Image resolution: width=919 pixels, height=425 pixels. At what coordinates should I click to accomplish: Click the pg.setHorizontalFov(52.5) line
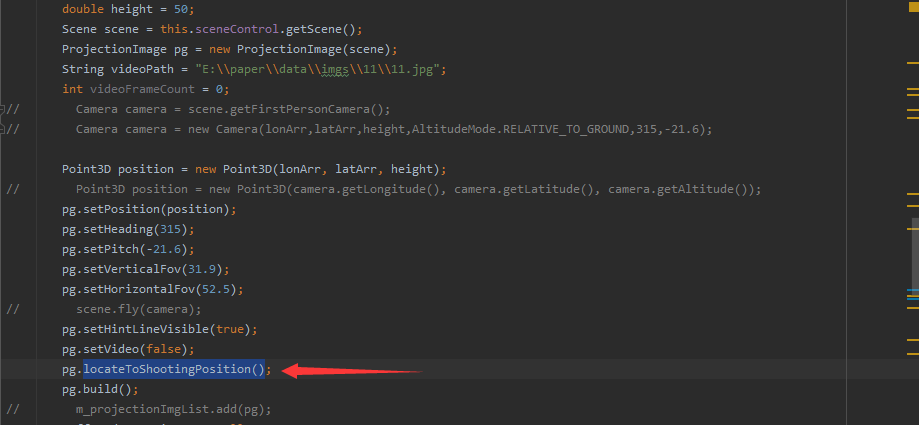click(x=153, y=288)
